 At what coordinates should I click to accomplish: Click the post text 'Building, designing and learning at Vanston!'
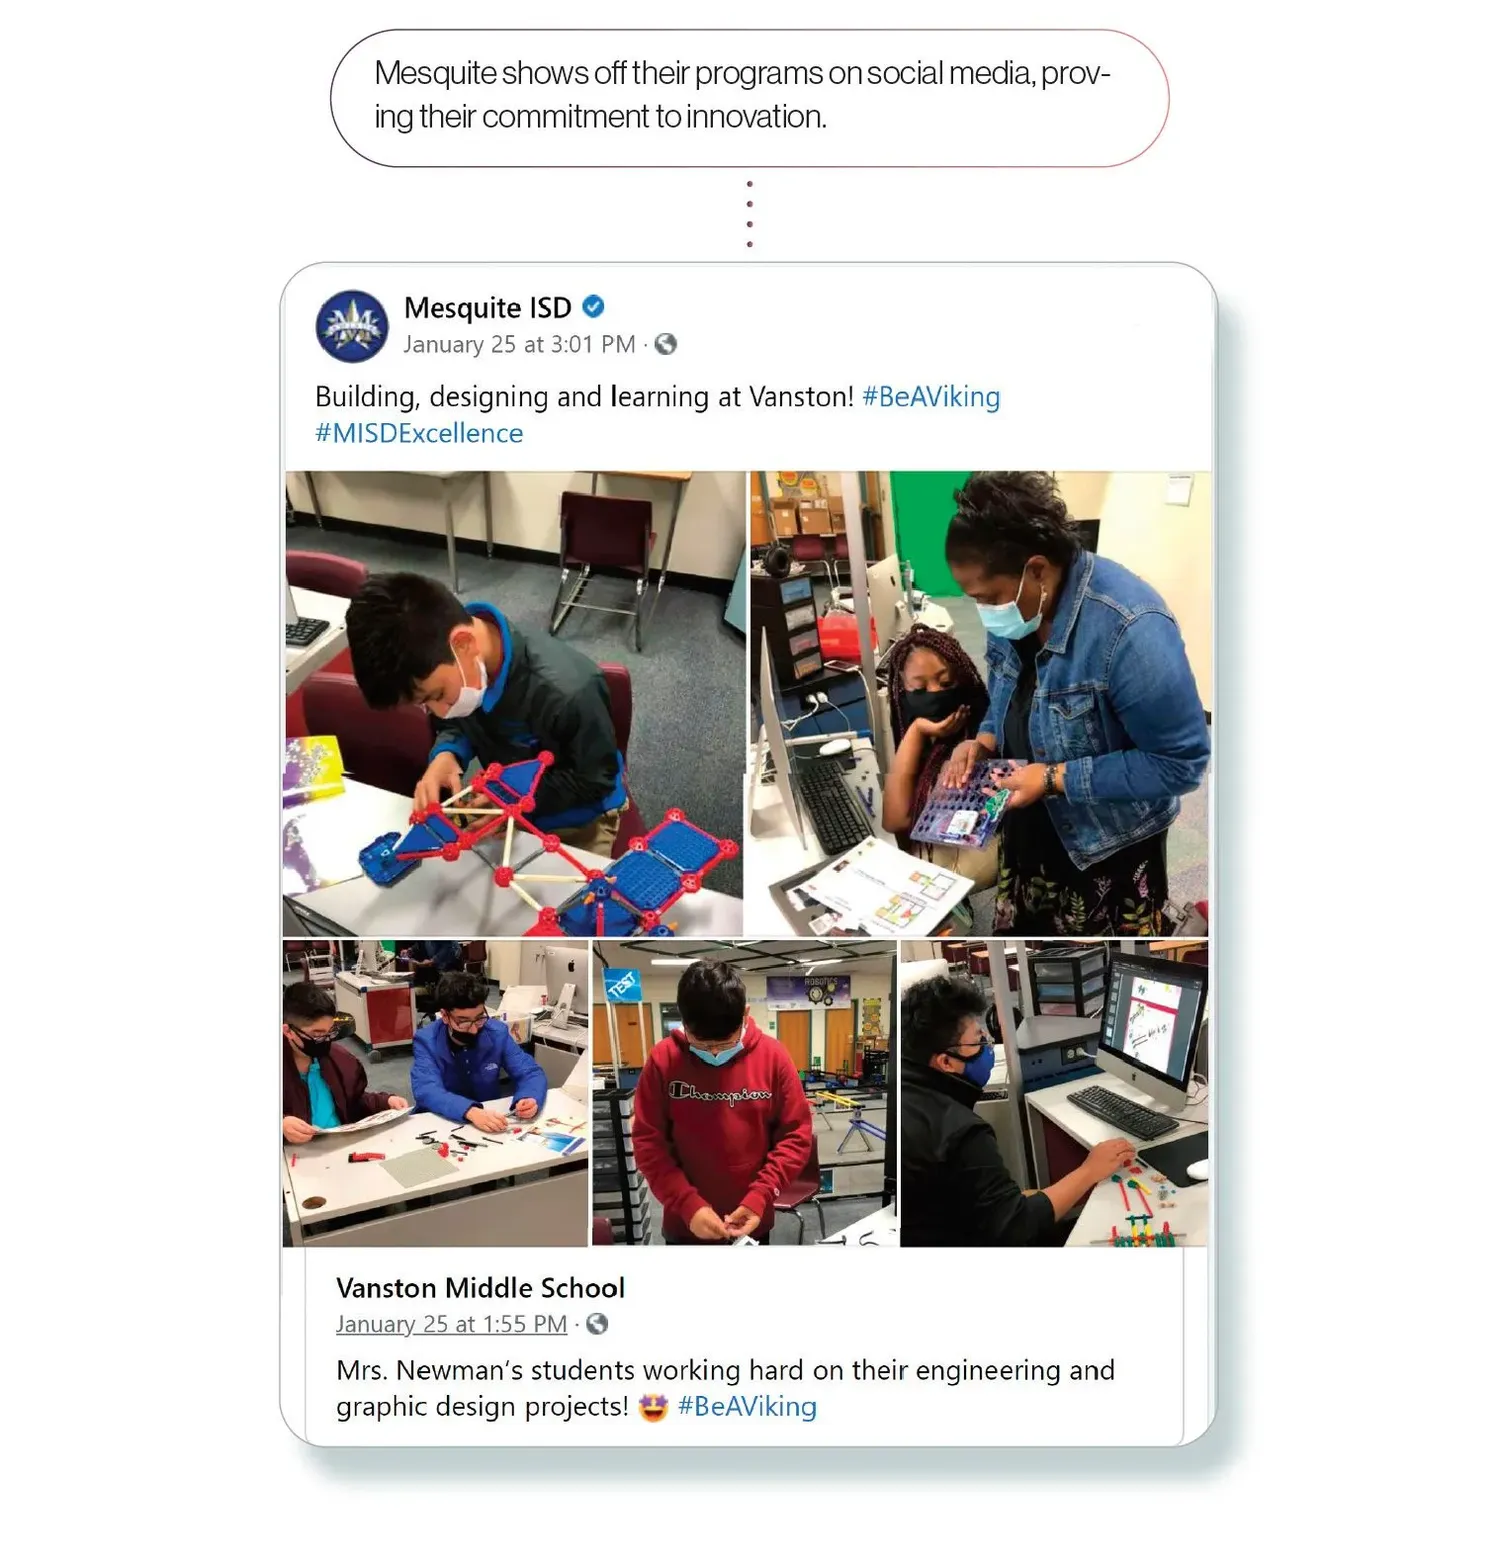pyautogui.click(x=584, y=397)
